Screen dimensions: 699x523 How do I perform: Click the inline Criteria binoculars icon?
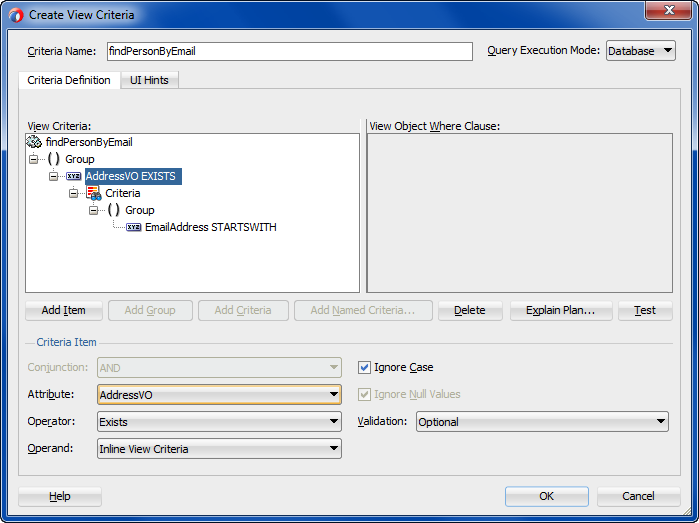94,193
